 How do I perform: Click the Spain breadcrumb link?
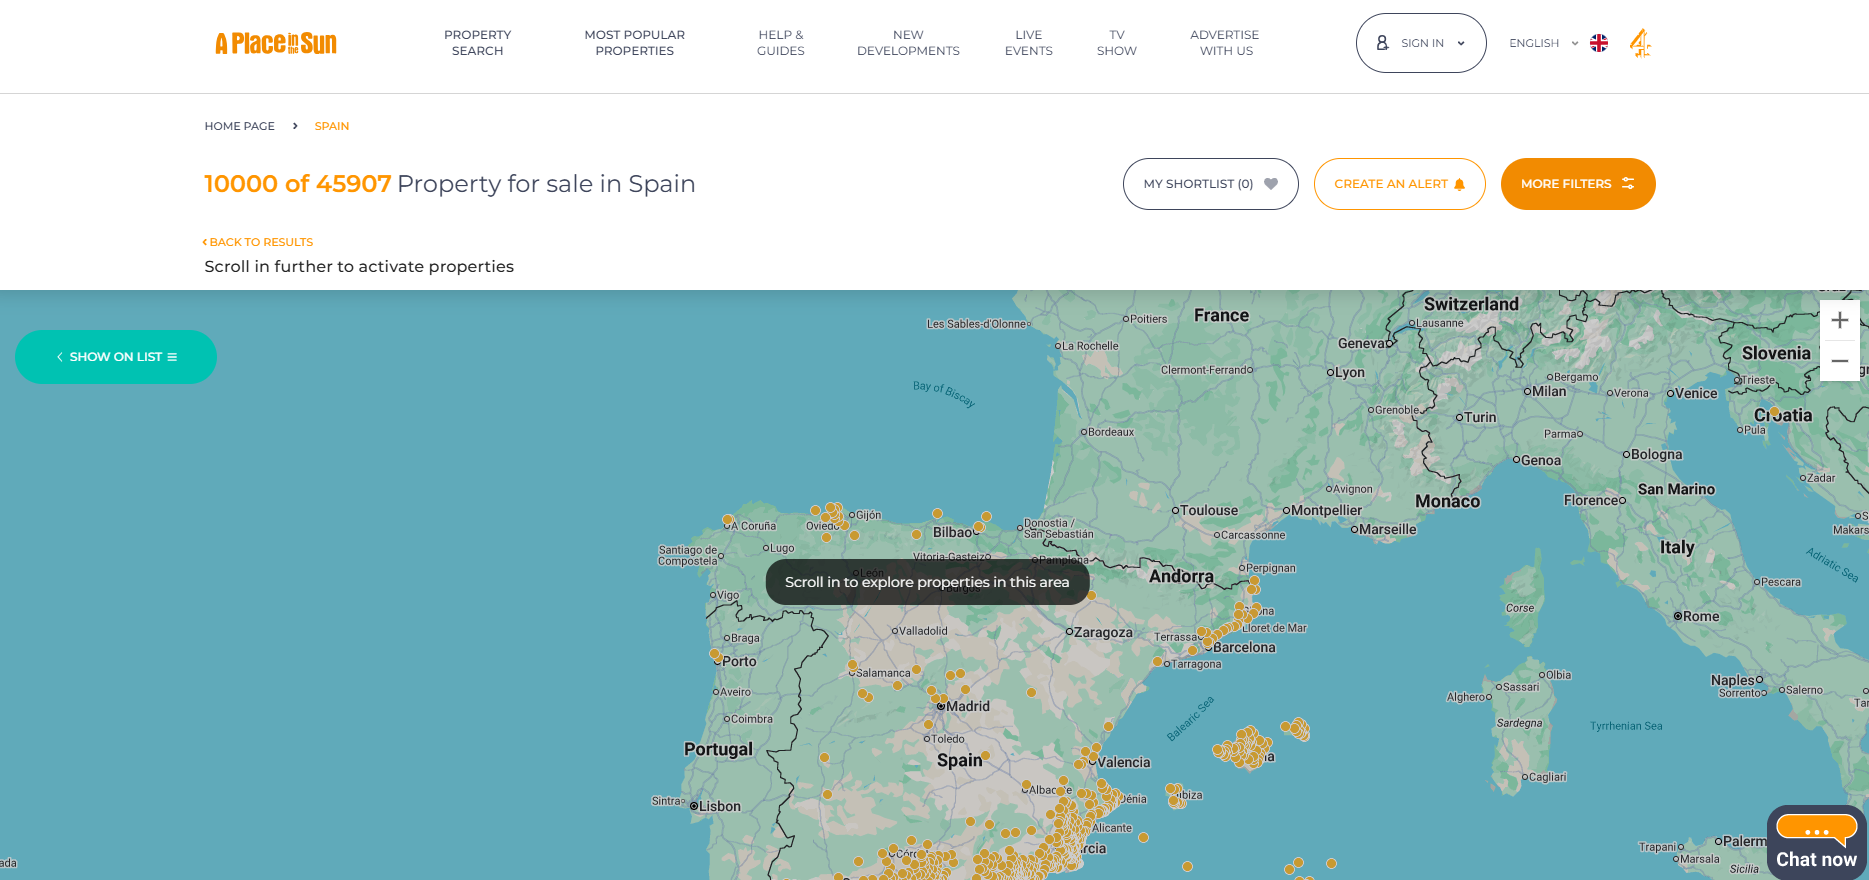331,126
